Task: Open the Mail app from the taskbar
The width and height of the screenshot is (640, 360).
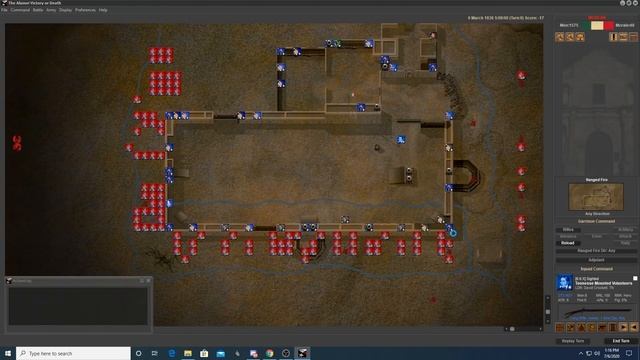Action: point(220,353)
